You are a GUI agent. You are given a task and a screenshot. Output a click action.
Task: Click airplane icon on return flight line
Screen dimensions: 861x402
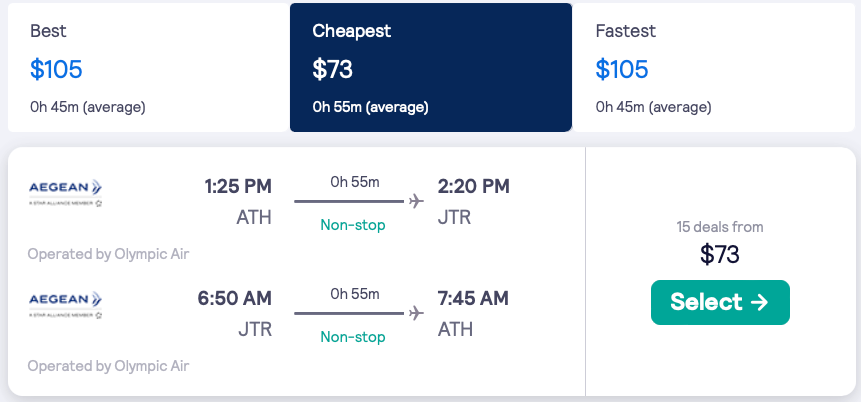tap(416, 313)
